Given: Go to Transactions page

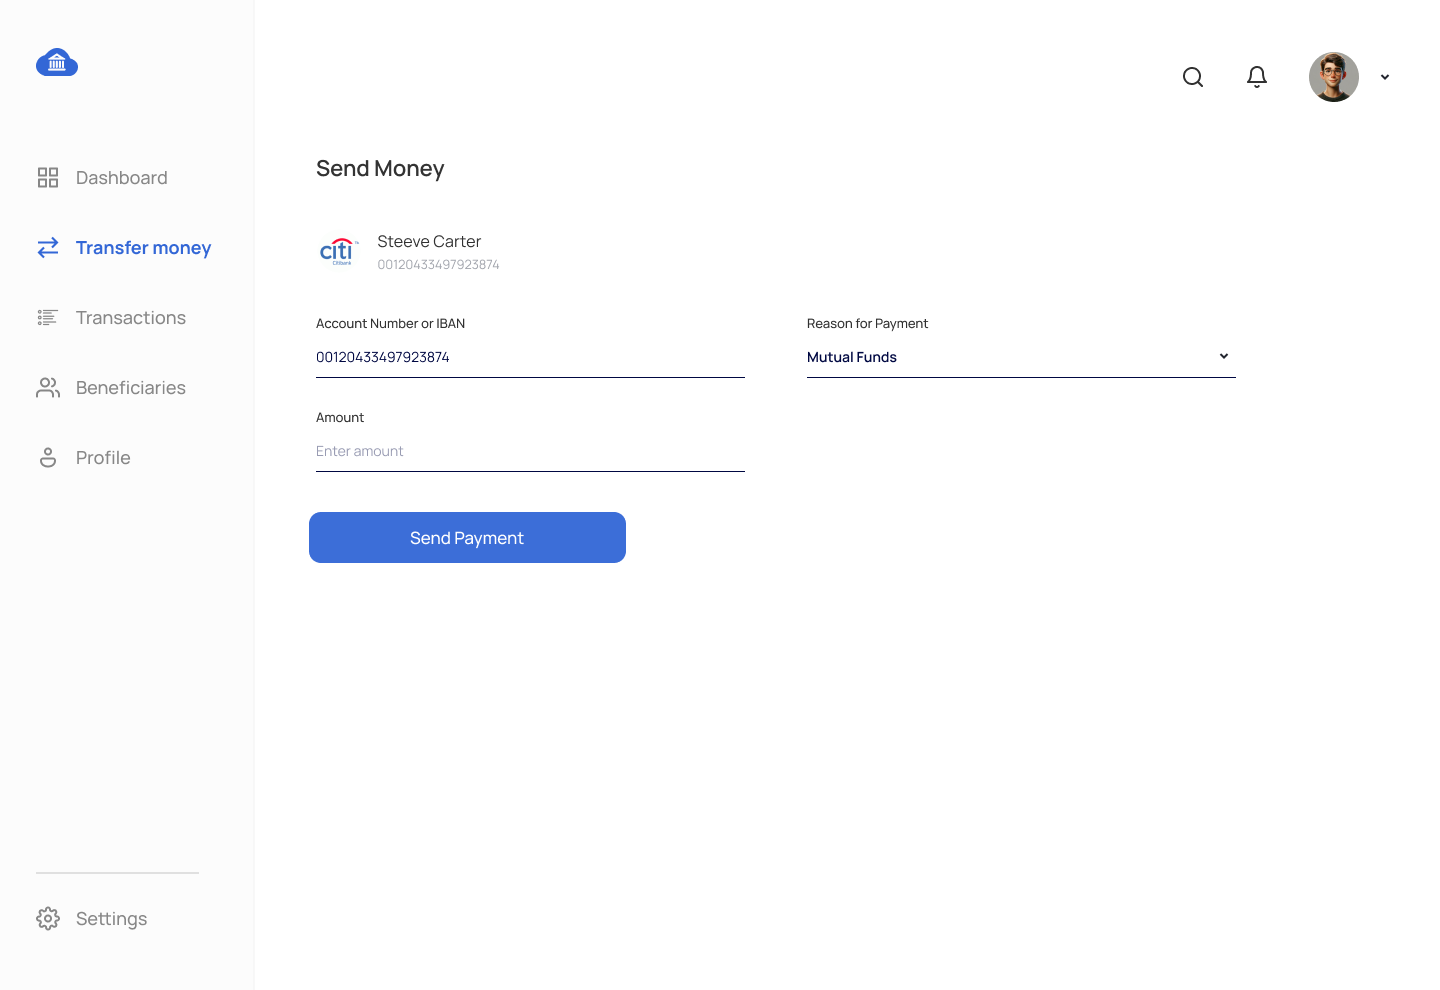Looking at the screenshot, I should [131, 318].
